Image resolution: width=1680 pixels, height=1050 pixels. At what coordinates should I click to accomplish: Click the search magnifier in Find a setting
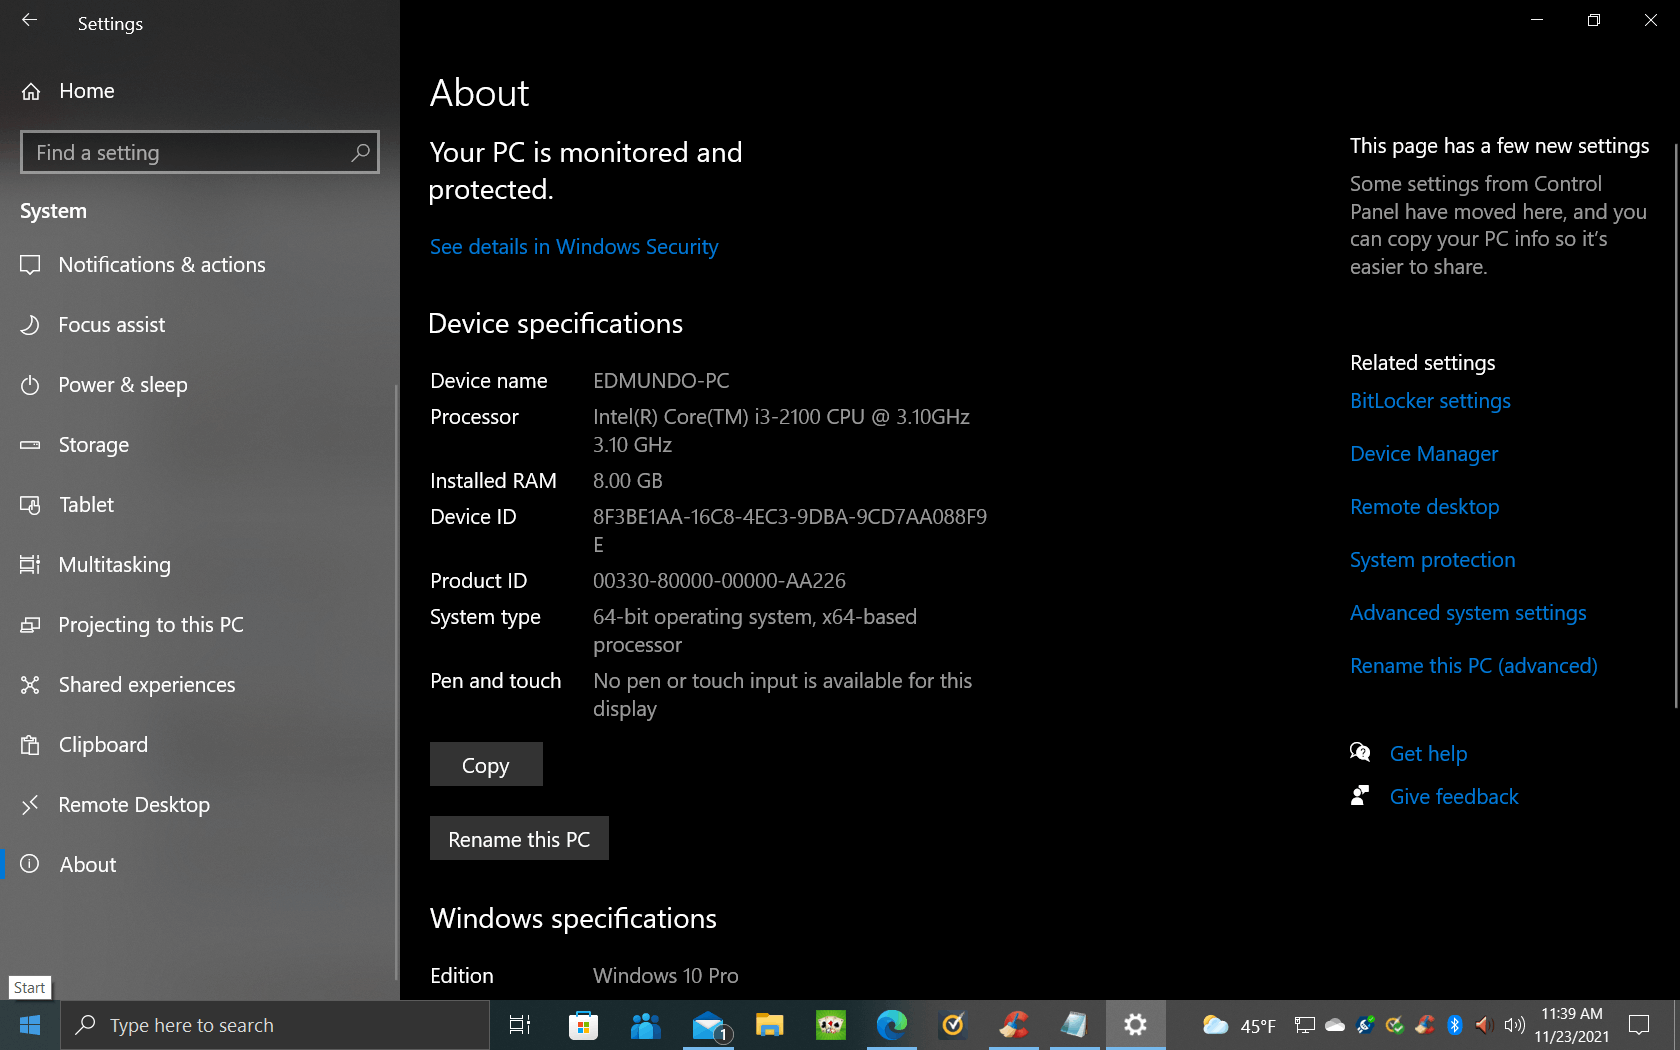click(361, 152)
